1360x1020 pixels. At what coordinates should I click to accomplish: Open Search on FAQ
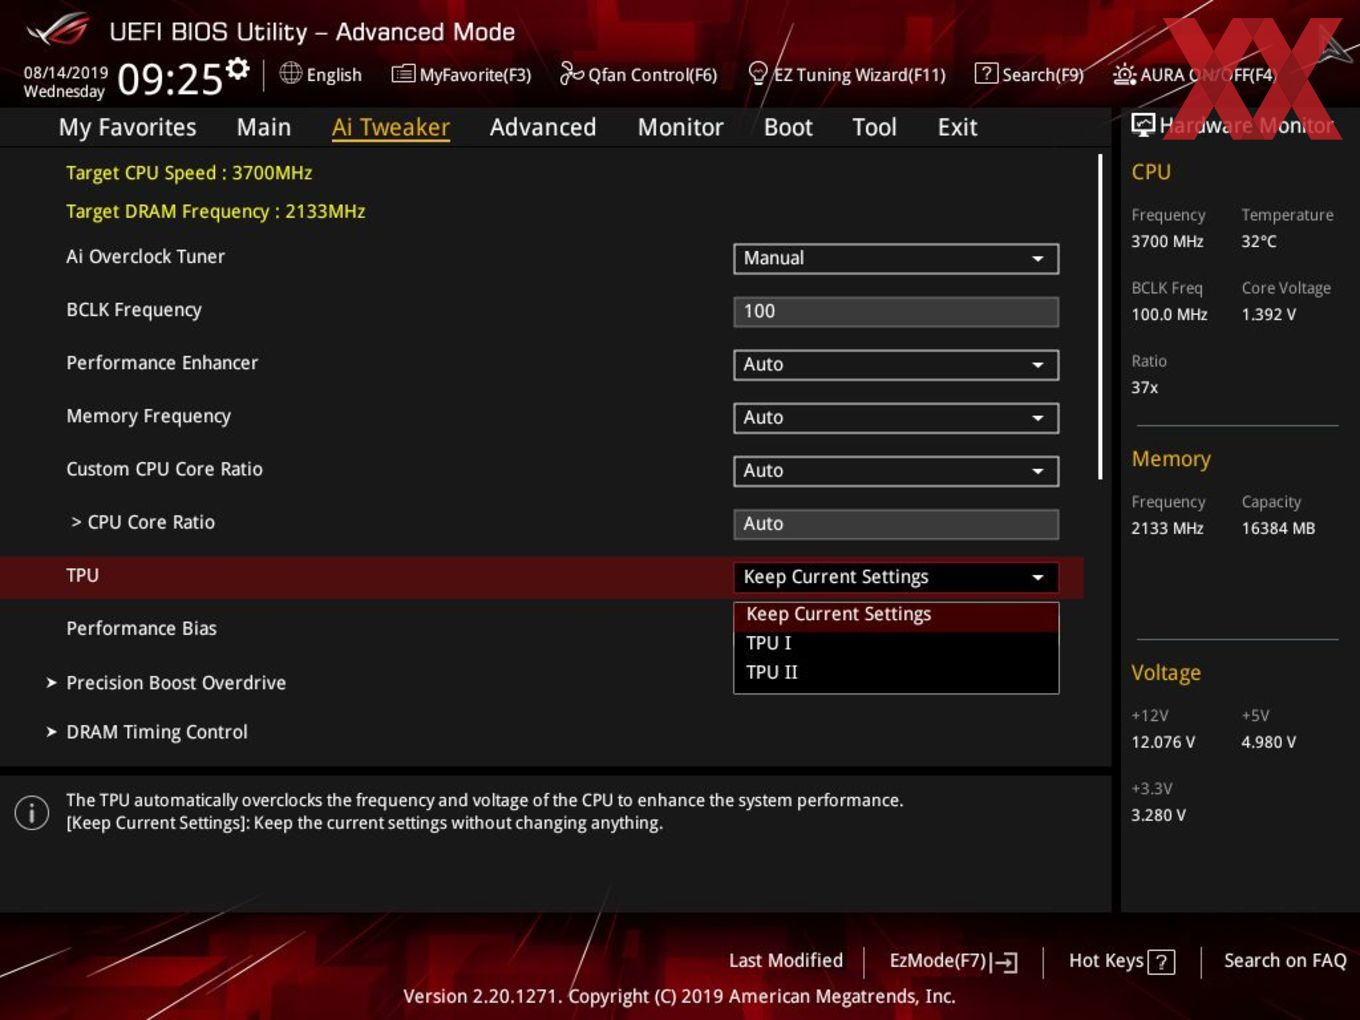coord(1285,961)
